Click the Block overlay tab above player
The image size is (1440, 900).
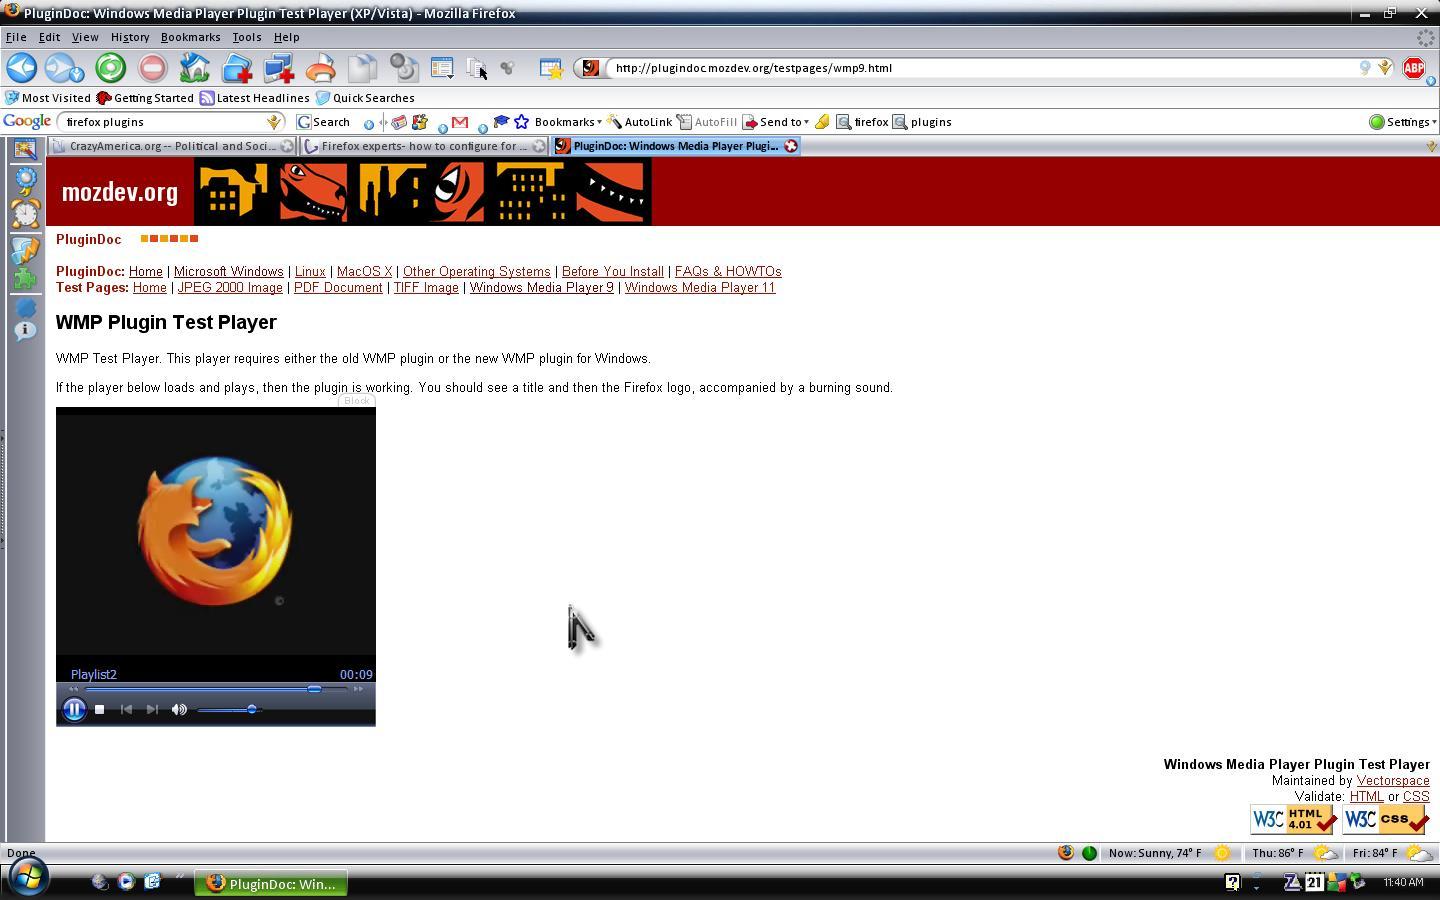click(x=356, y=401)
